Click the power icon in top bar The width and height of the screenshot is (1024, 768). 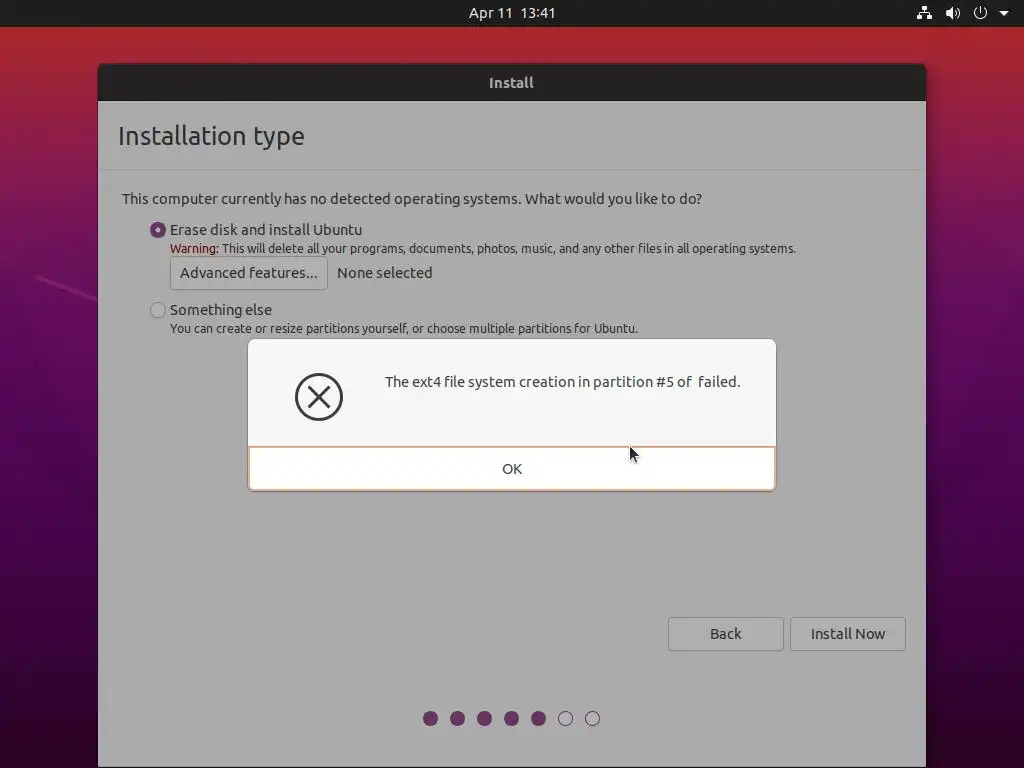tap(980, 13)
